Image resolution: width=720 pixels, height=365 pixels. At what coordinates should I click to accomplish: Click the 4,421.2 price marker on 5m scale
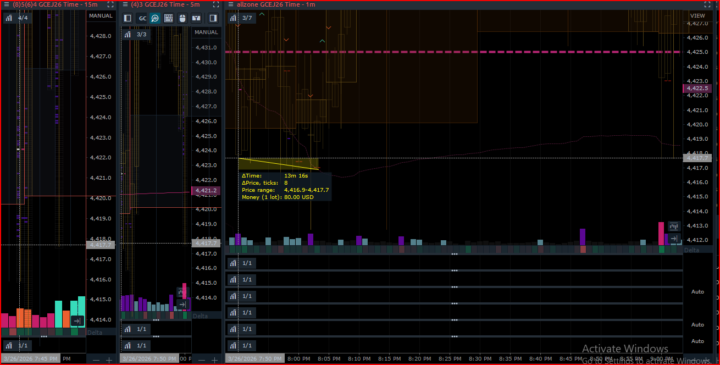coord(205,191)
